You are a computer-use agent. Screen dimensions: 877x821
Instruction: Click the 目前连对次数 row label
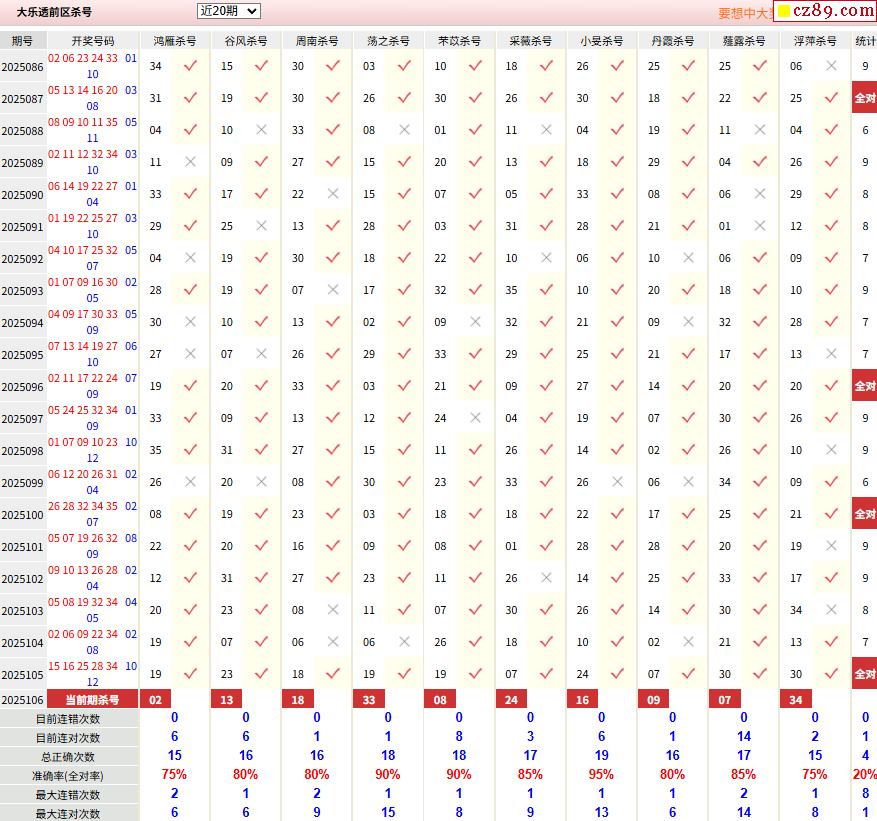pos(68,738)
